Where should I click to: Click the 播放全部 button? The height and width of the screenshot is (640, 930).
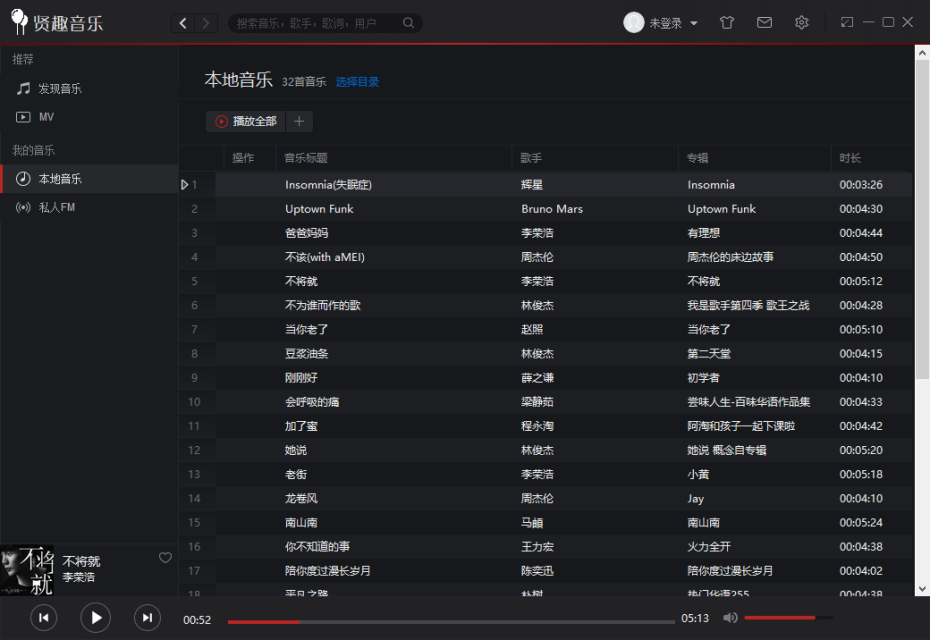[246, 121]
